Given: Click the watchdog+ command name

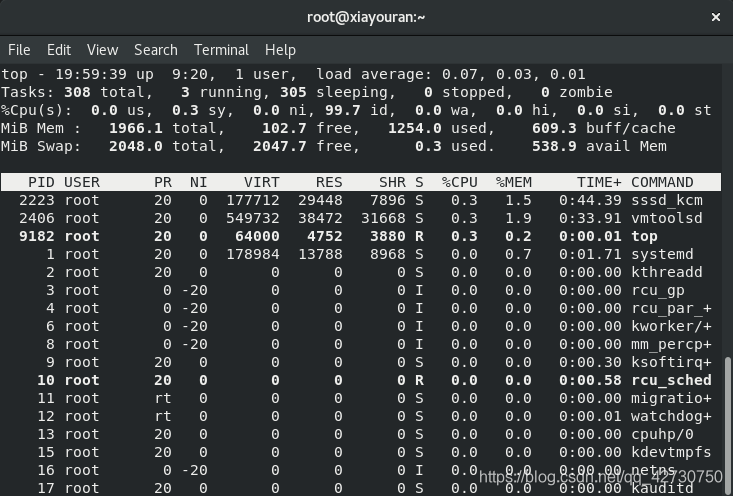Looking at the screenshot, I should point(671,416).
